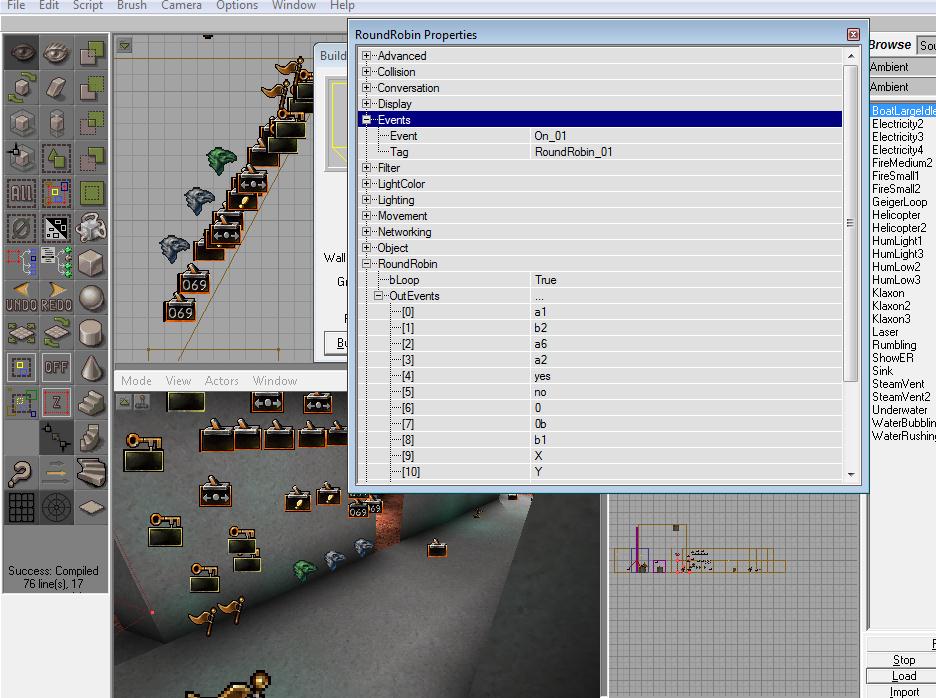Screen dimensions: 936x698
Task: Collapse the Events property category
Action: [367, 120]
